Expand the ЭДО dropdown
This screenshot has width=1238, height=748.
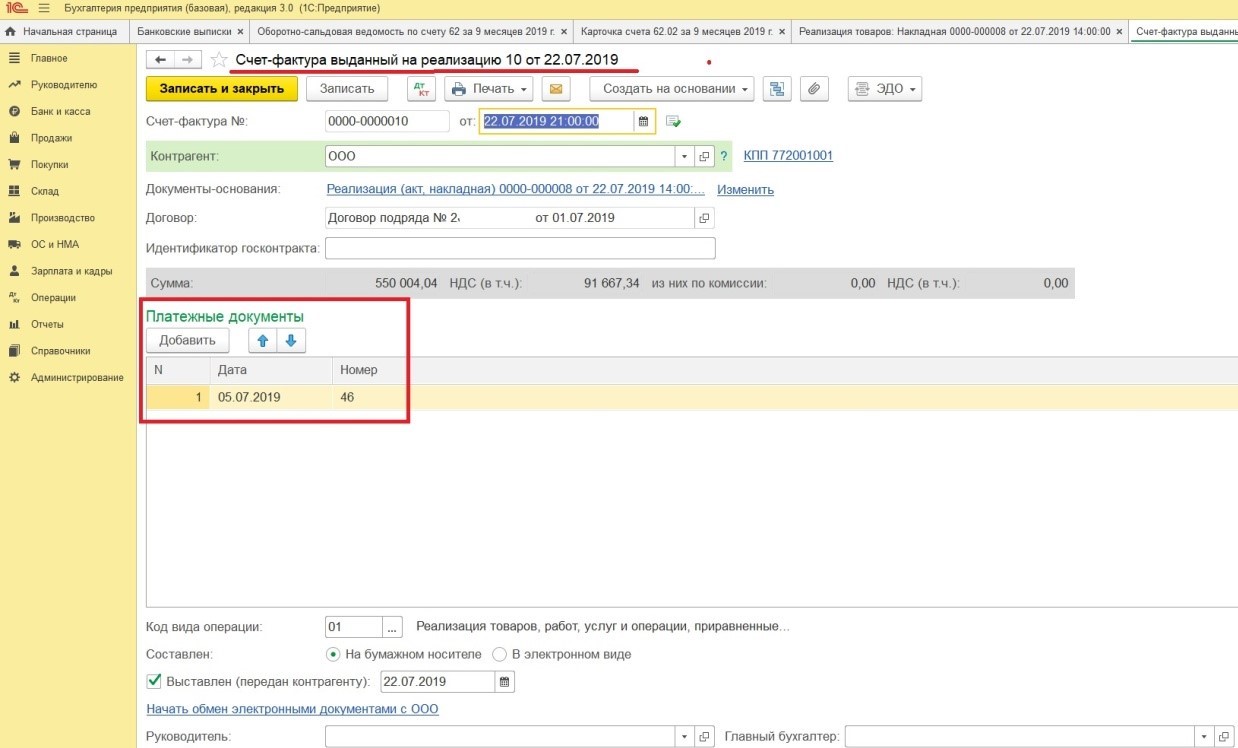[885, 88]
